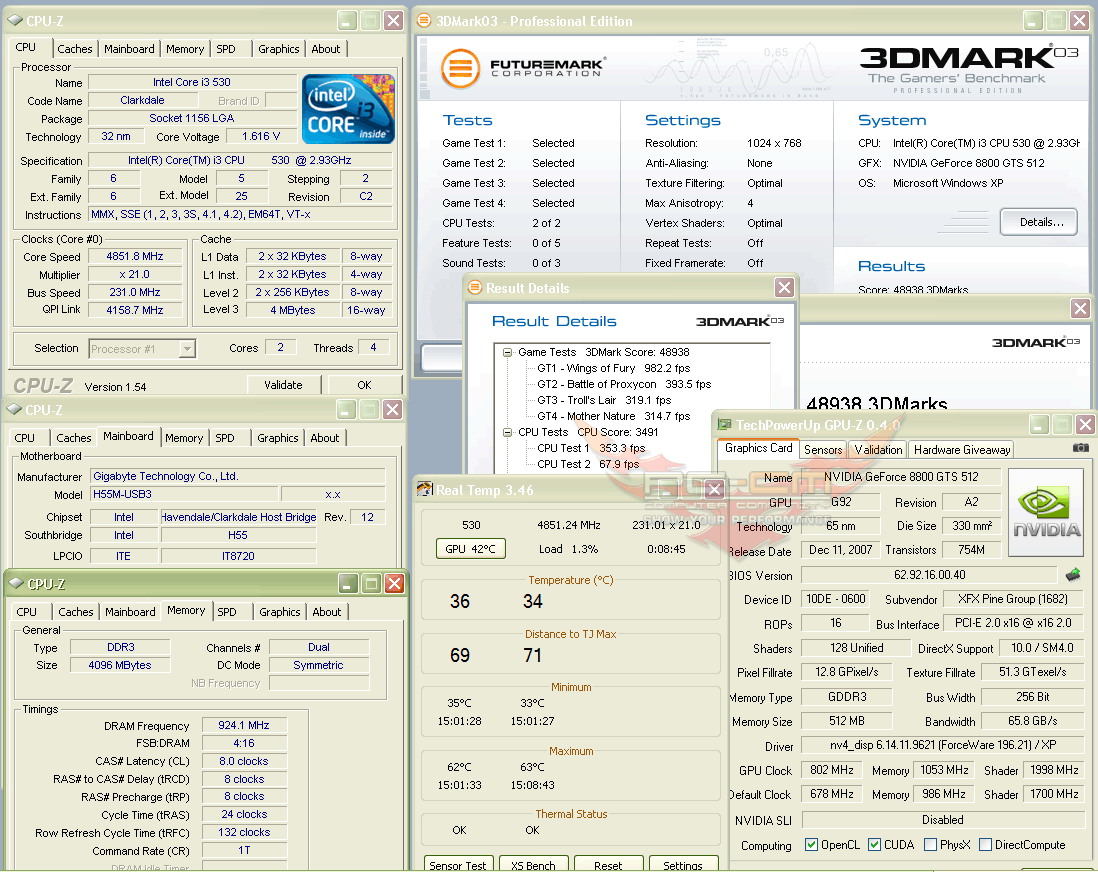1098x872 pixels.
Task: Click the Subvendor XFX Pine Group field
Action: click(x=1013, y=600)
